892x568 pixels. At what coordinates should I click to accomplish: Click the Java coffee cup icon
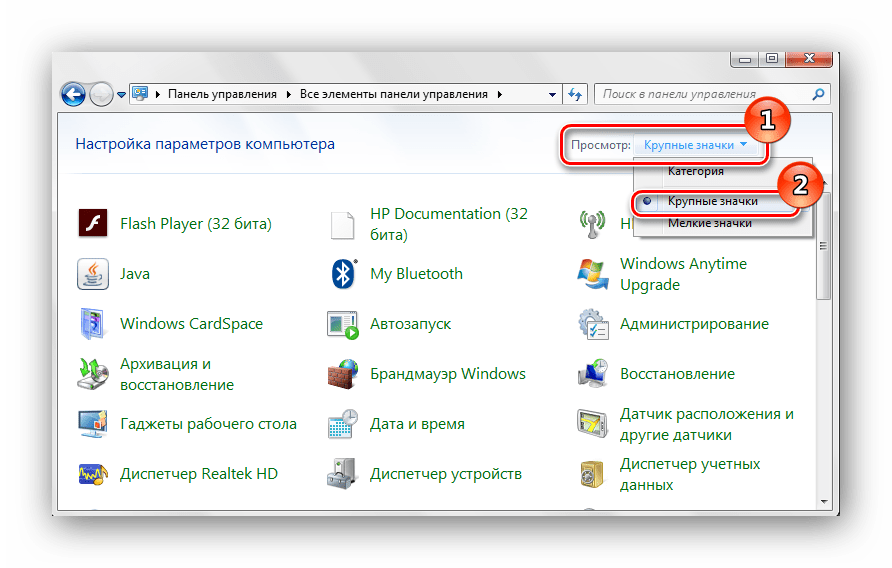pyautogui.click(x=93, y=274)
